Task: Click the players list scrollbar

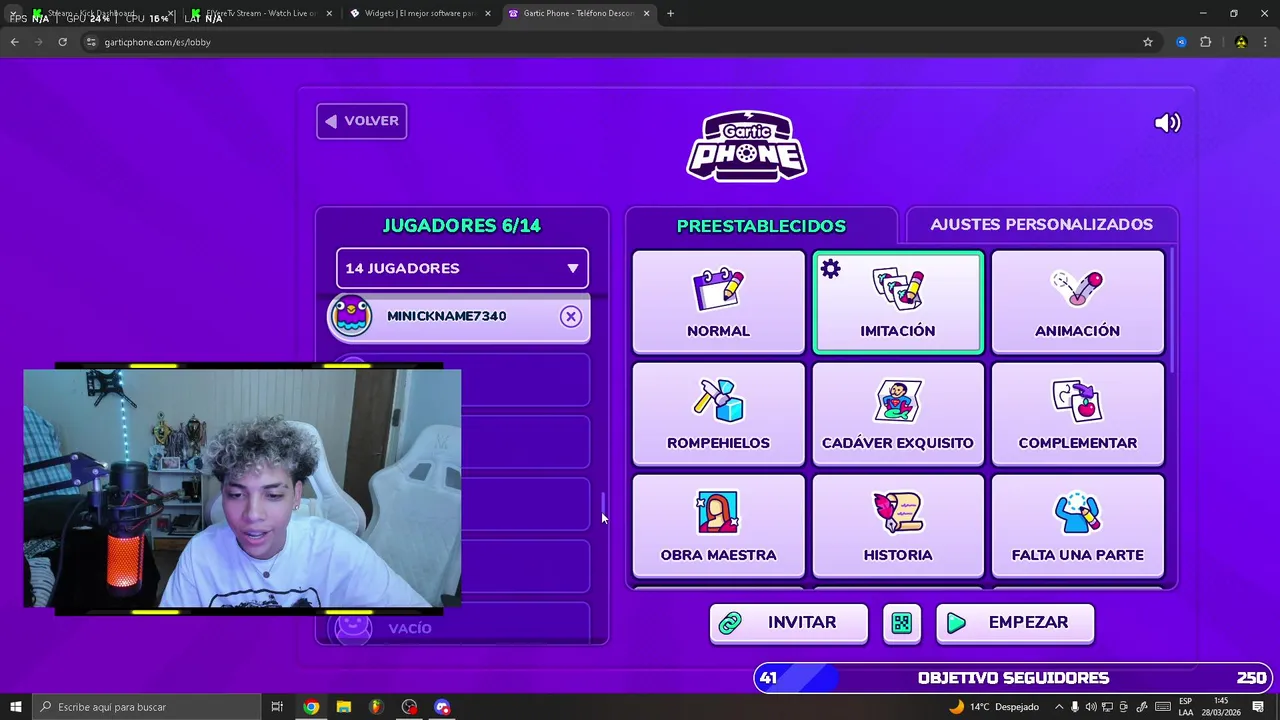Action: [602, 505]
